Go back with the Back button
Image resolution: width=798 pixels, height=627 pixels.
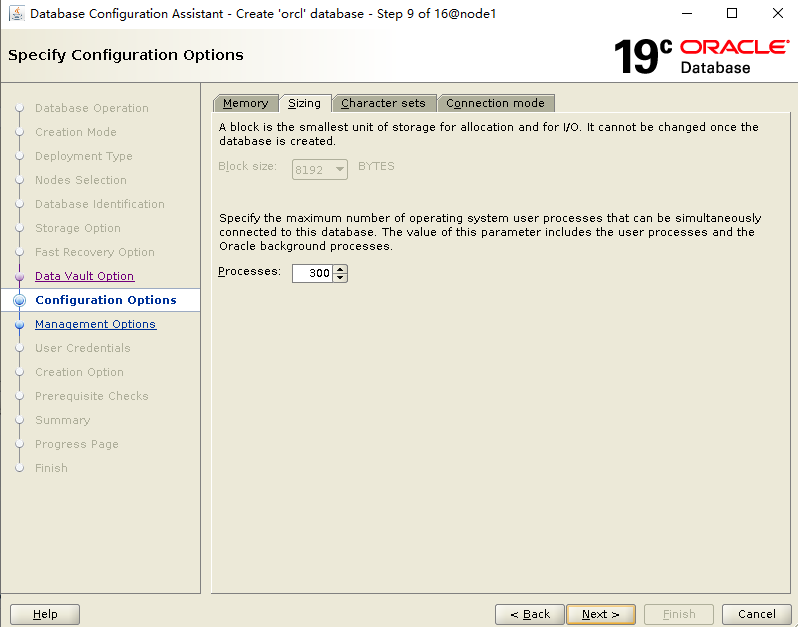coord(530,614)
